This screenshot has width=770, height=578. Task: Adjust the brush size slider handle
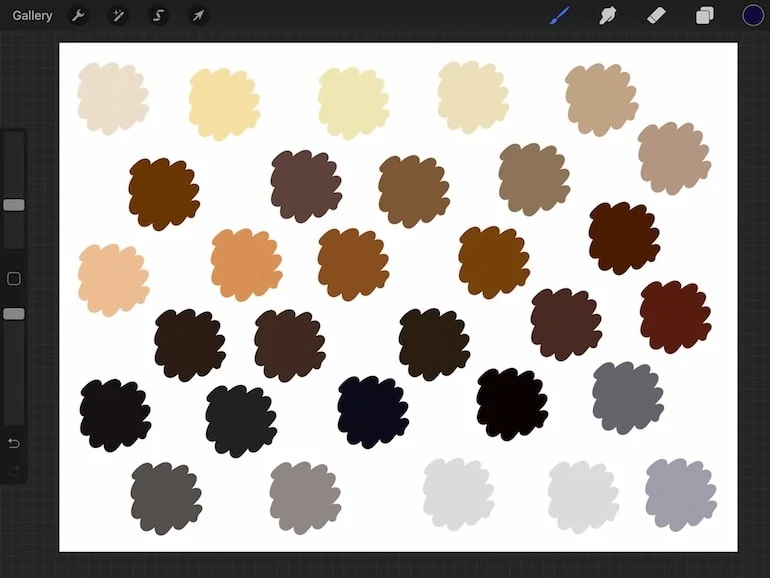coord(14,205)
